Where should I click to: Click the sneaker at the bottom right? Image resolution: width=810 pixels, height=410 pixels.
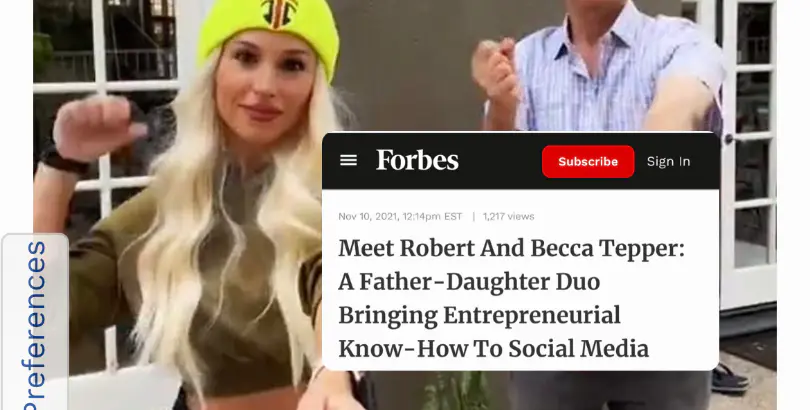(729, 380)
